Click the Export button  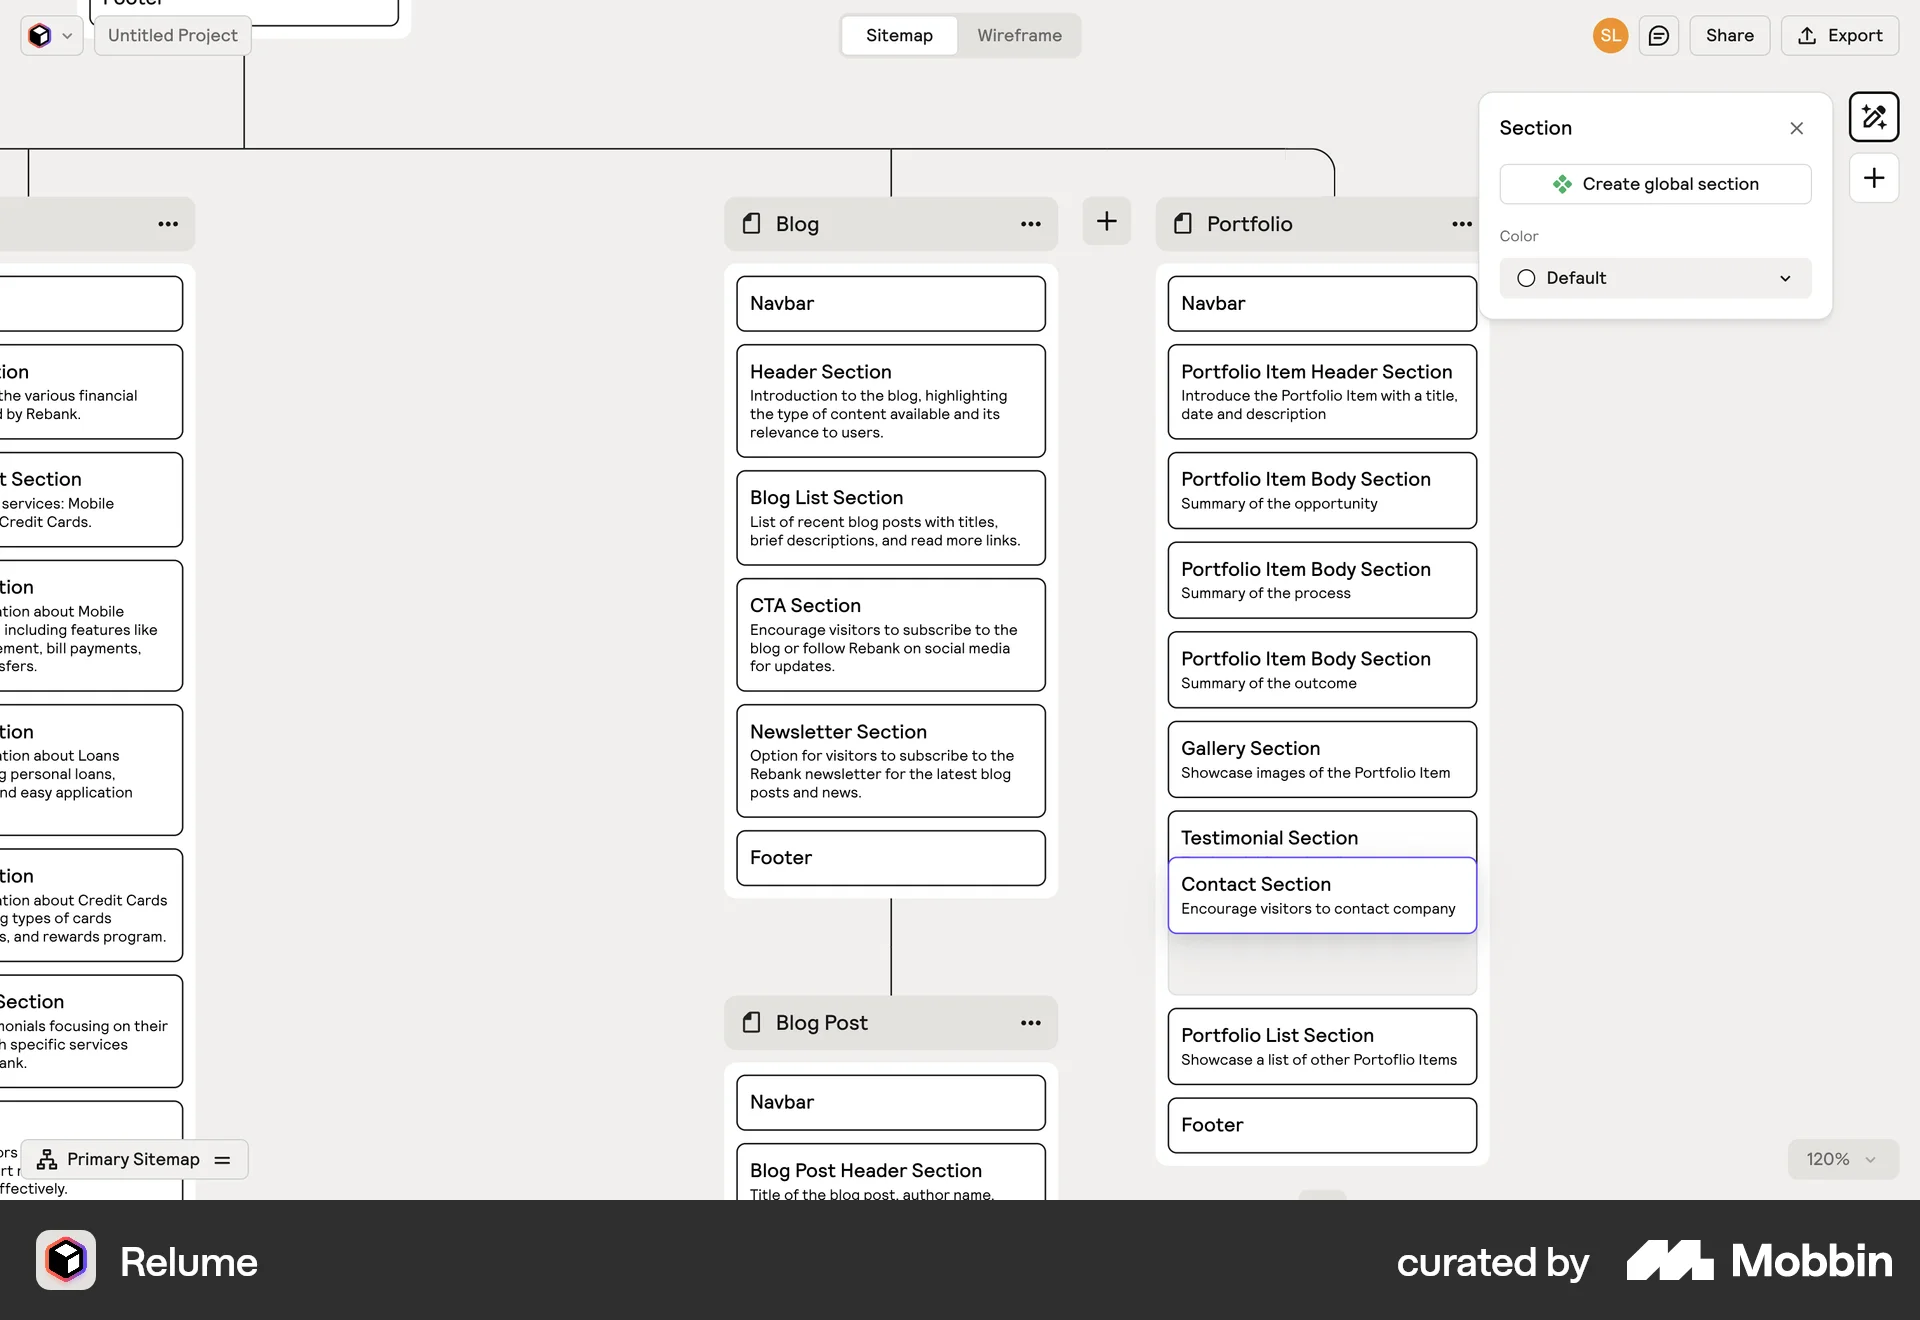point(1841,35)
